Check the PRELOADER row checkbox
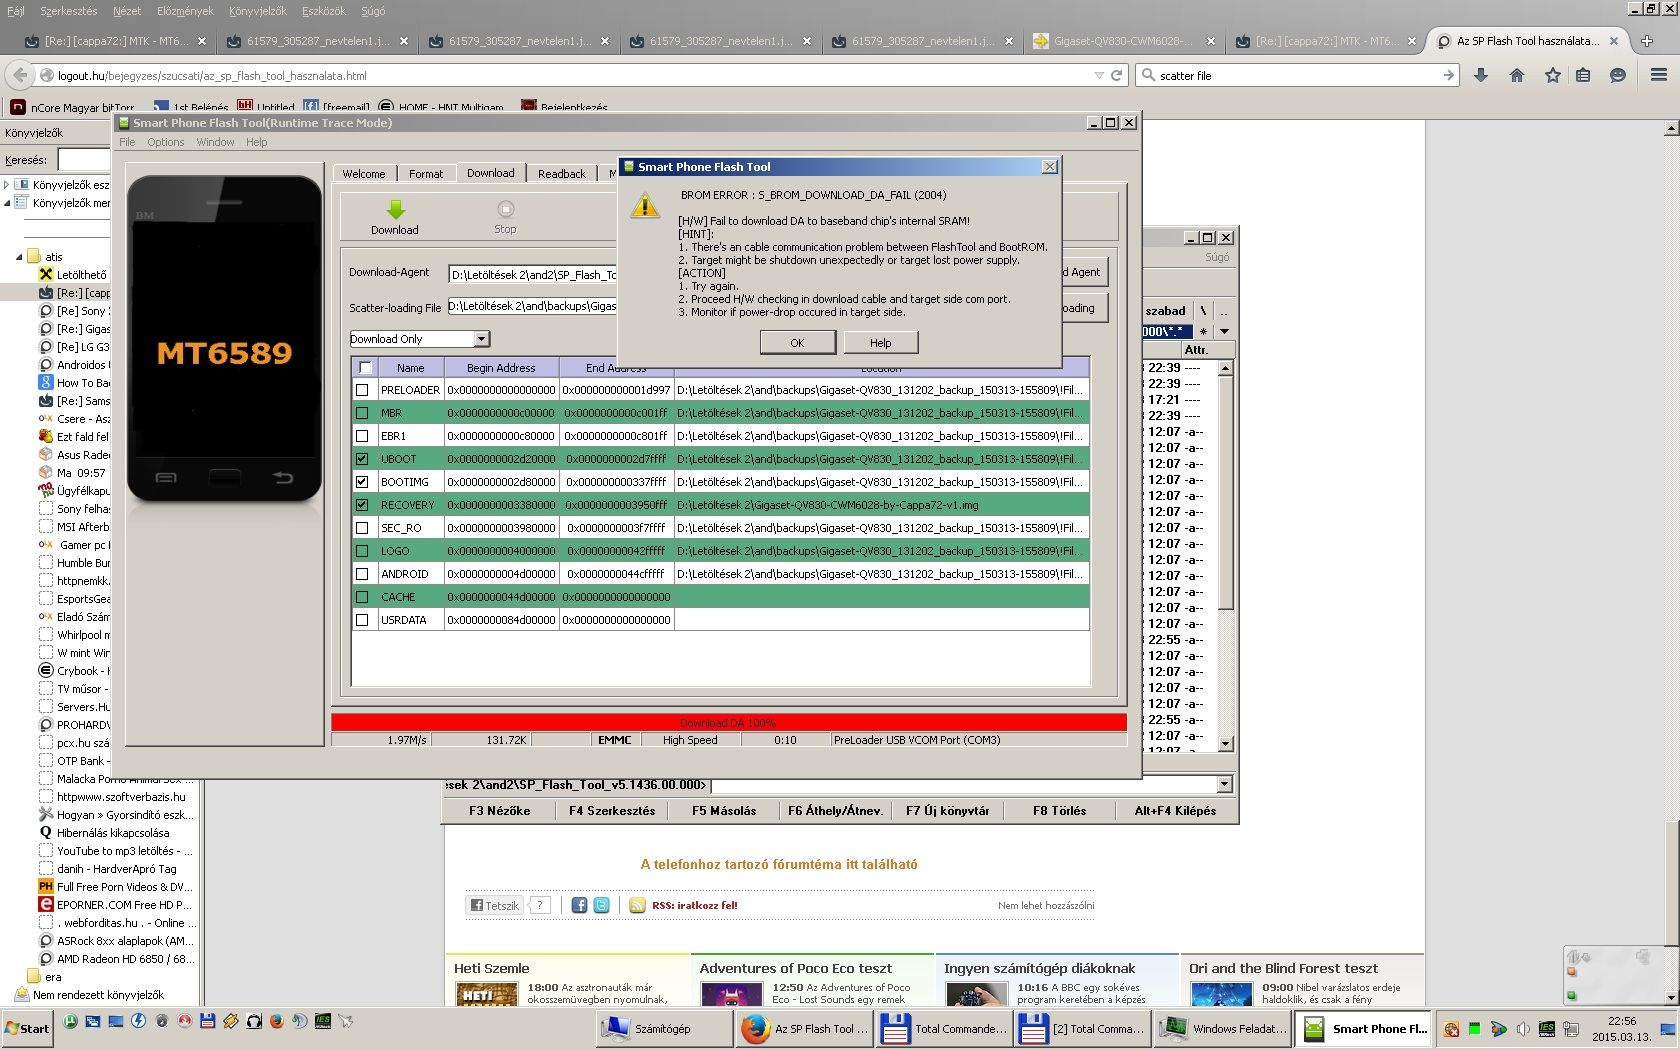 point(362,390)
